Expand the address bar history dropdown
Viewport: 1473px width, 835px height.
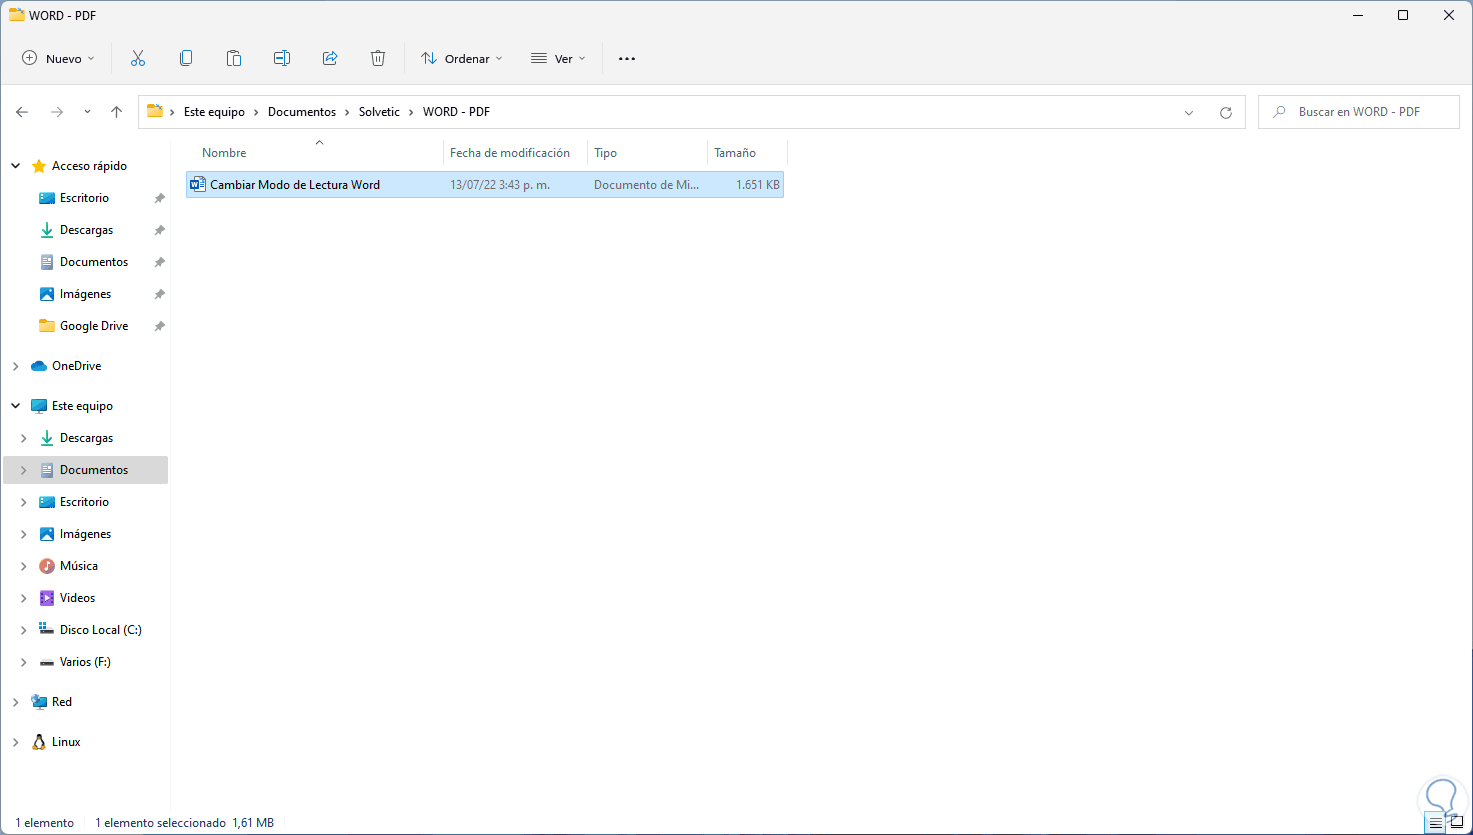[x=1189, y=113]
